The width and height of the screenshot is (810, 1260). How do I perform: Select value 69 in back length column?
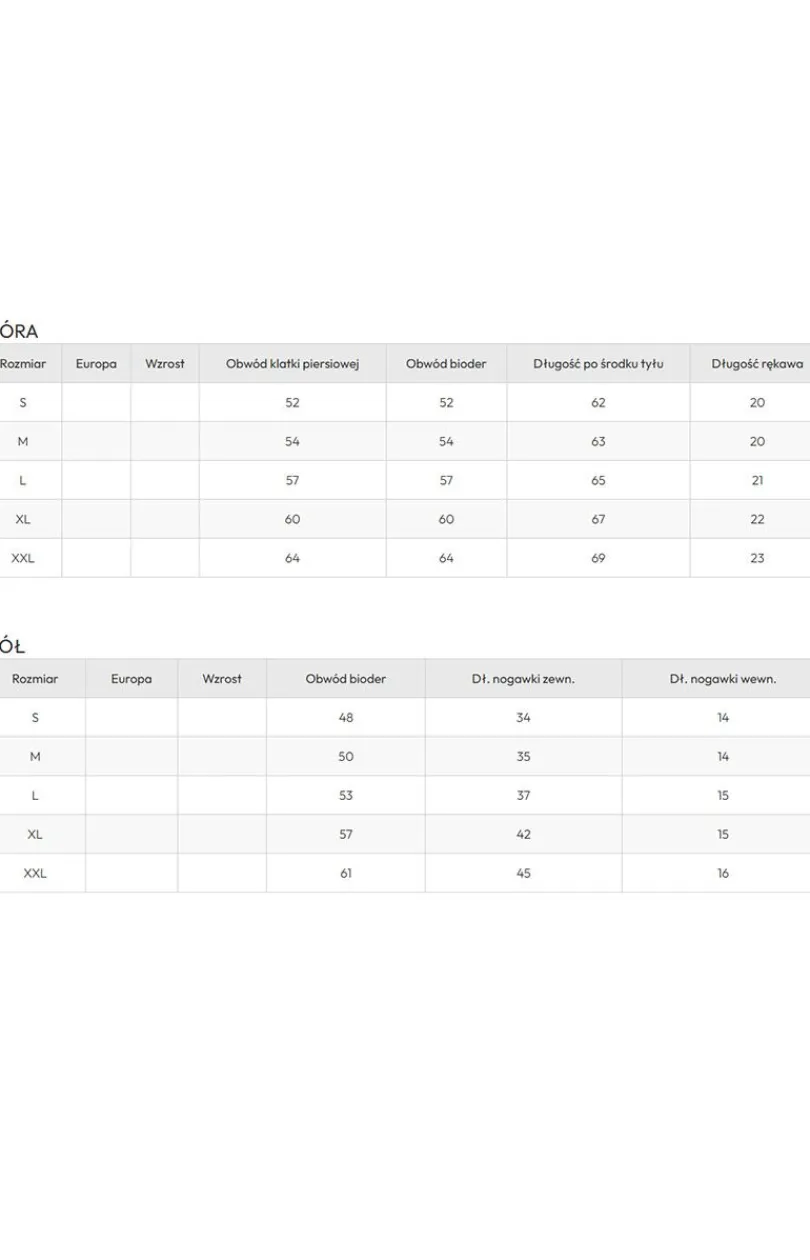[x=598, y=558]
